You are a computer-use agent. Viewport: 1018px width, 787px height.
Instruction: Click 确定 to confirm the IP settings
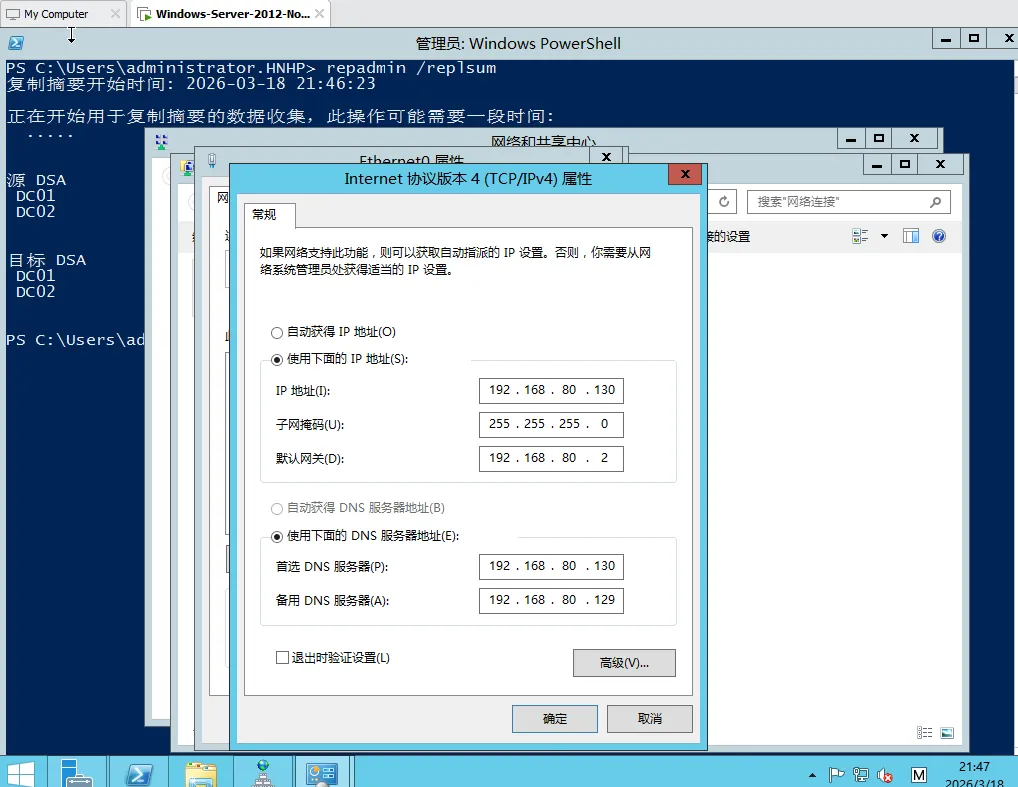(x=554, y=718)
